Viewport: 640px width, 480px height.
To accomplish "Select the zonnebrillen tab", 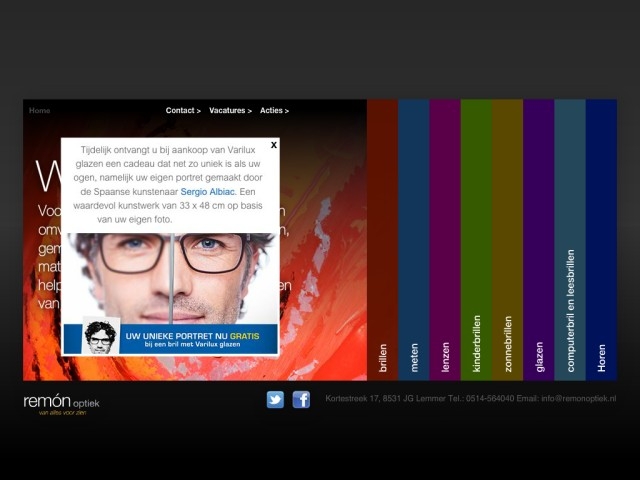I will click(507, 240).
